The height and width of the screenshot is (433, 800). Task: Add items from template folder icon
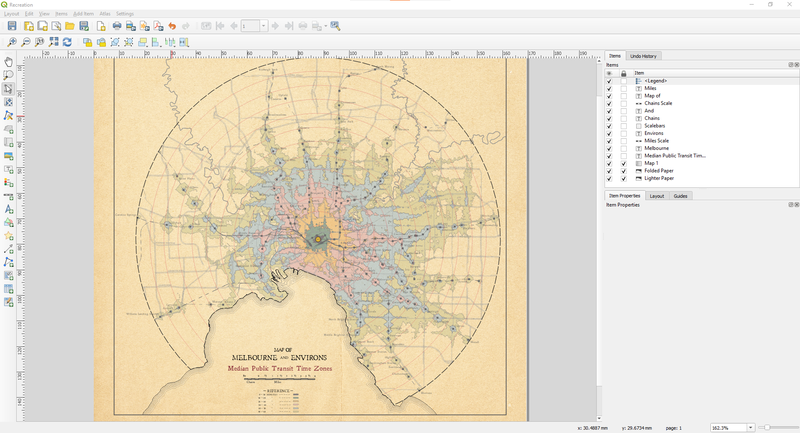(70, 26)
